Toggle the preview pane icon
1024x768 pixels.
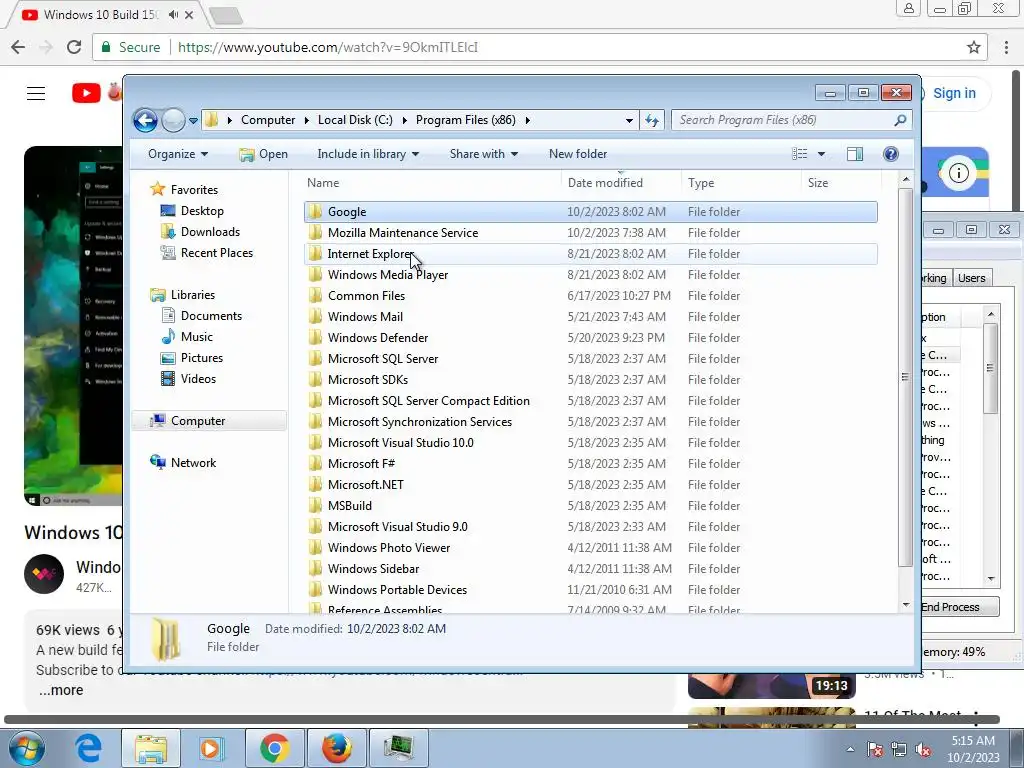point(854,153)
